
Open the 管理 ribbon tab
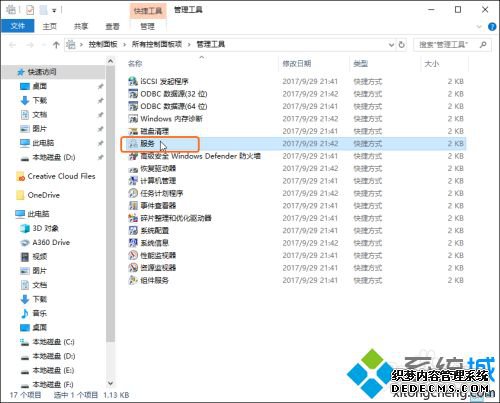tap(147, 26)
